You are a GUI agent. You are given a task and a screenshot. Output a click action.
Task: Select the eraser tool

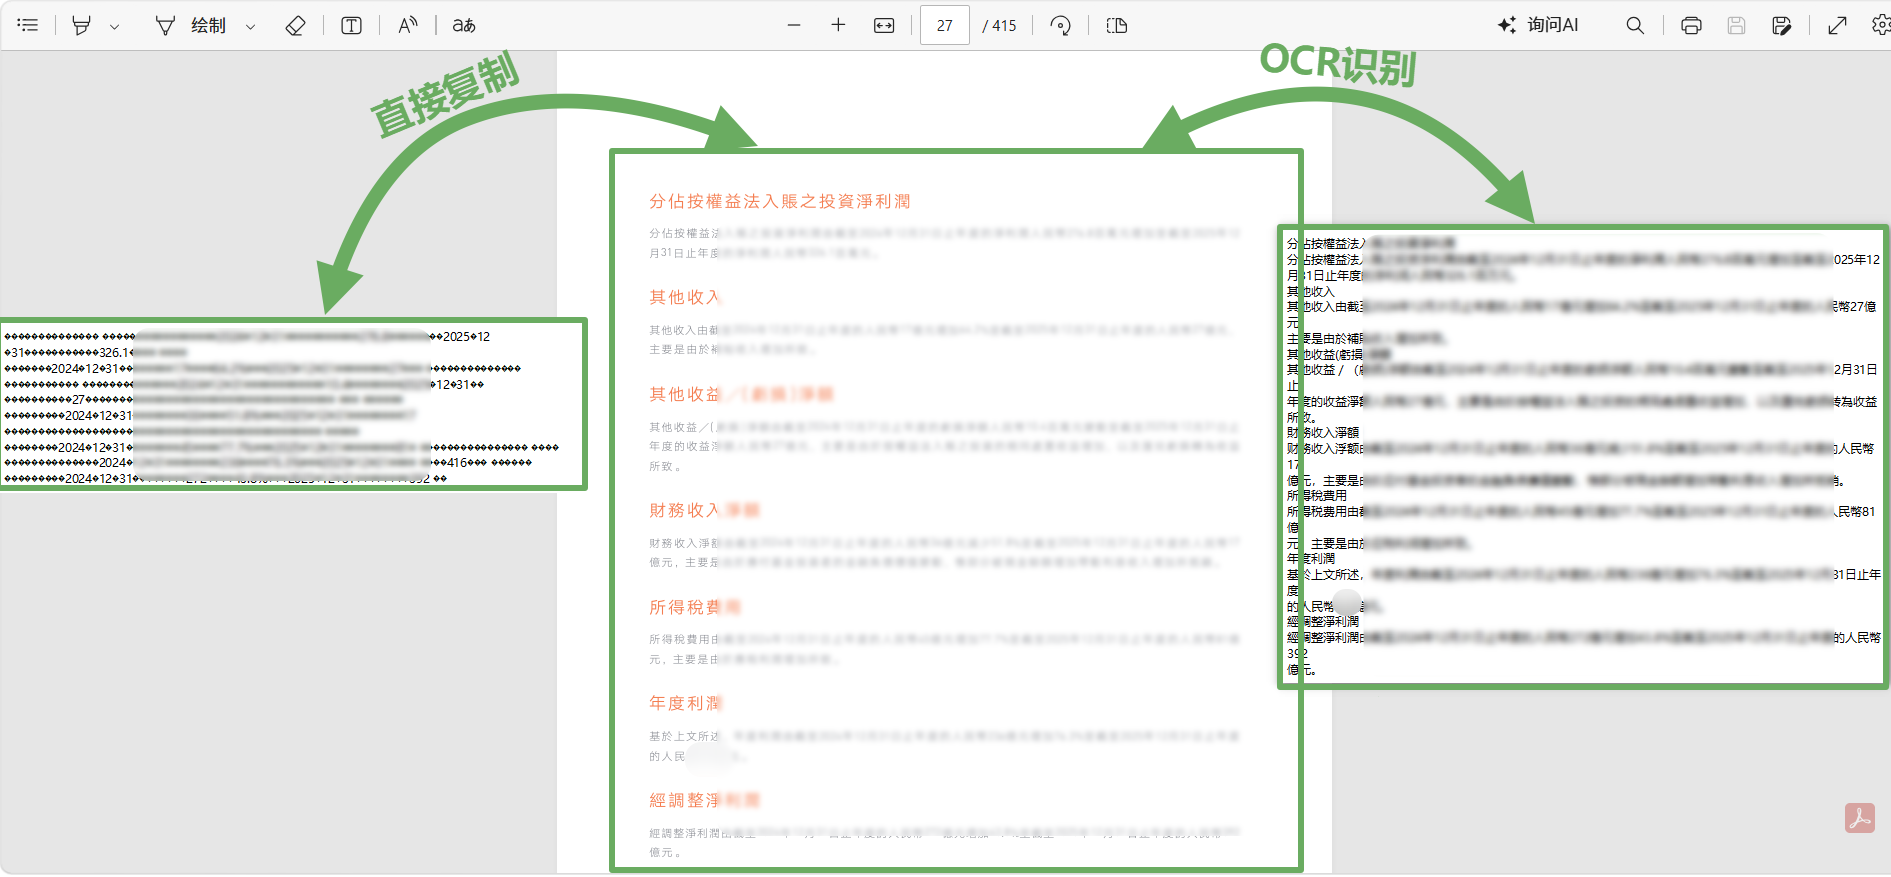[295, 25]
